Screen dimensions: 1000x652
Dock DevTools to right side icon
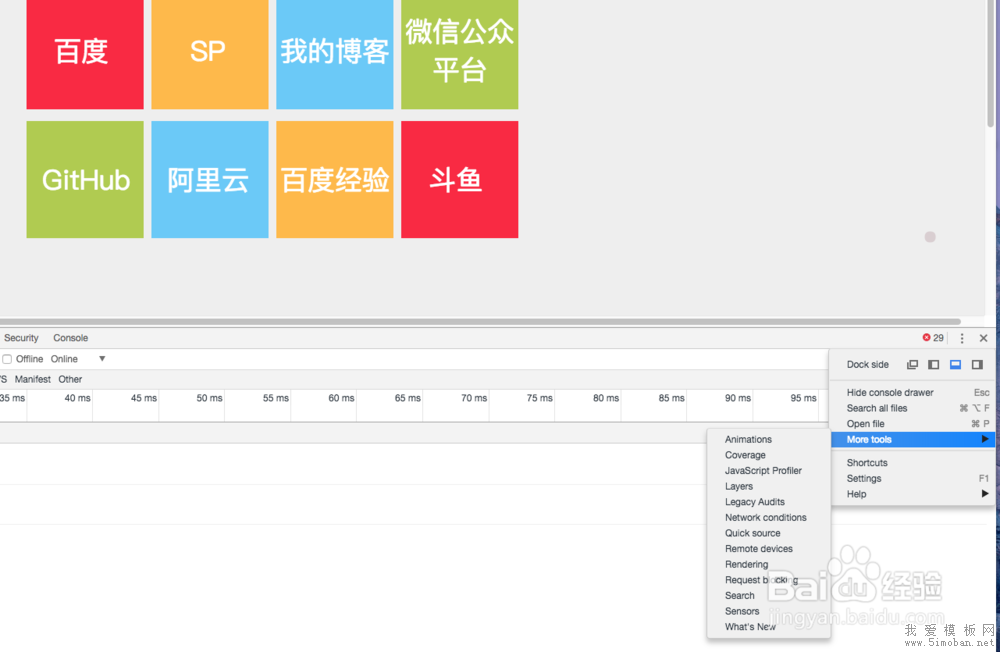[x=977, y=365]
